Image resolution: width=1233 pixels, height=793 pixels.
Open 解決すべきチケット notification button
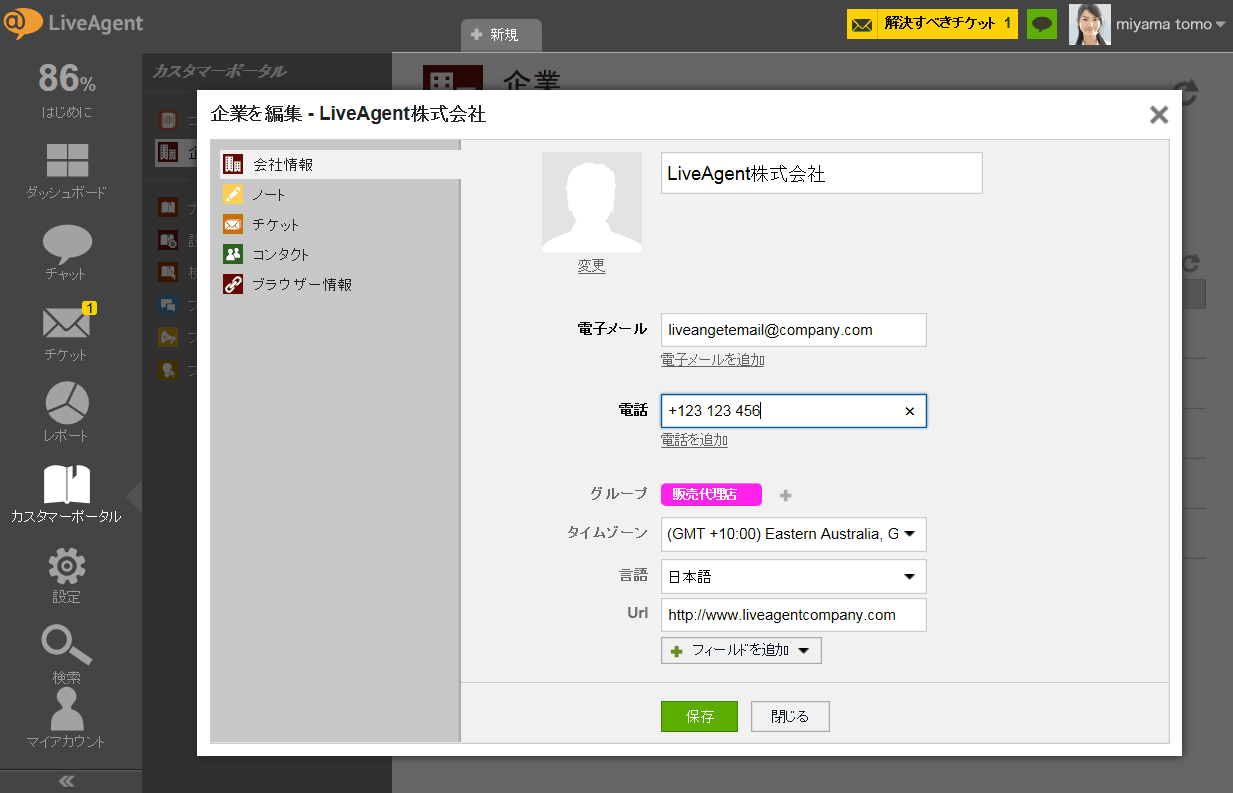point(932,24)
